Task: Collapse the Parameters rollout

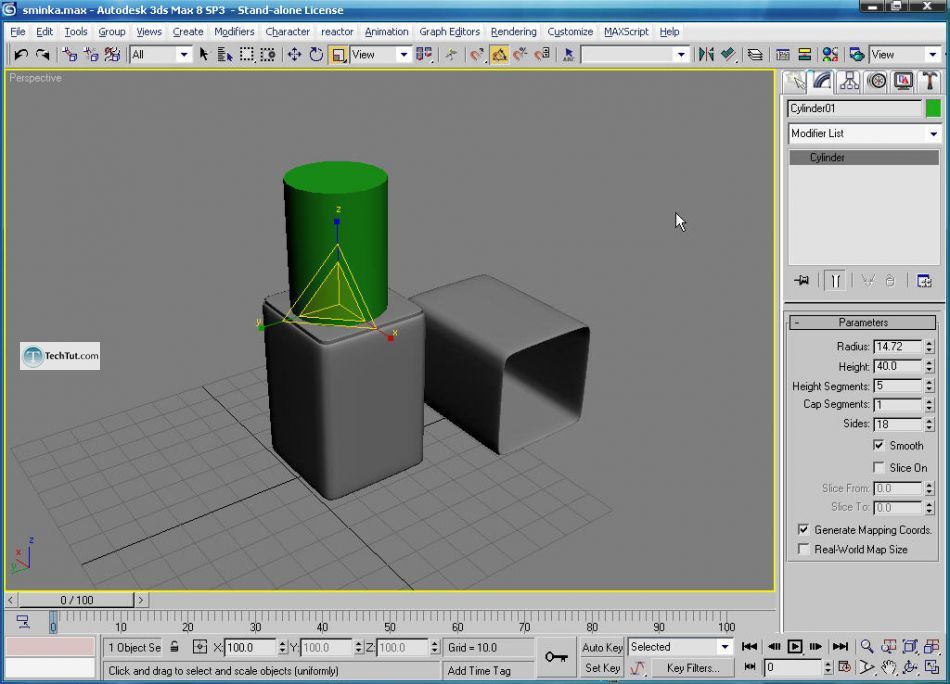Action: (x=862, y=323)
